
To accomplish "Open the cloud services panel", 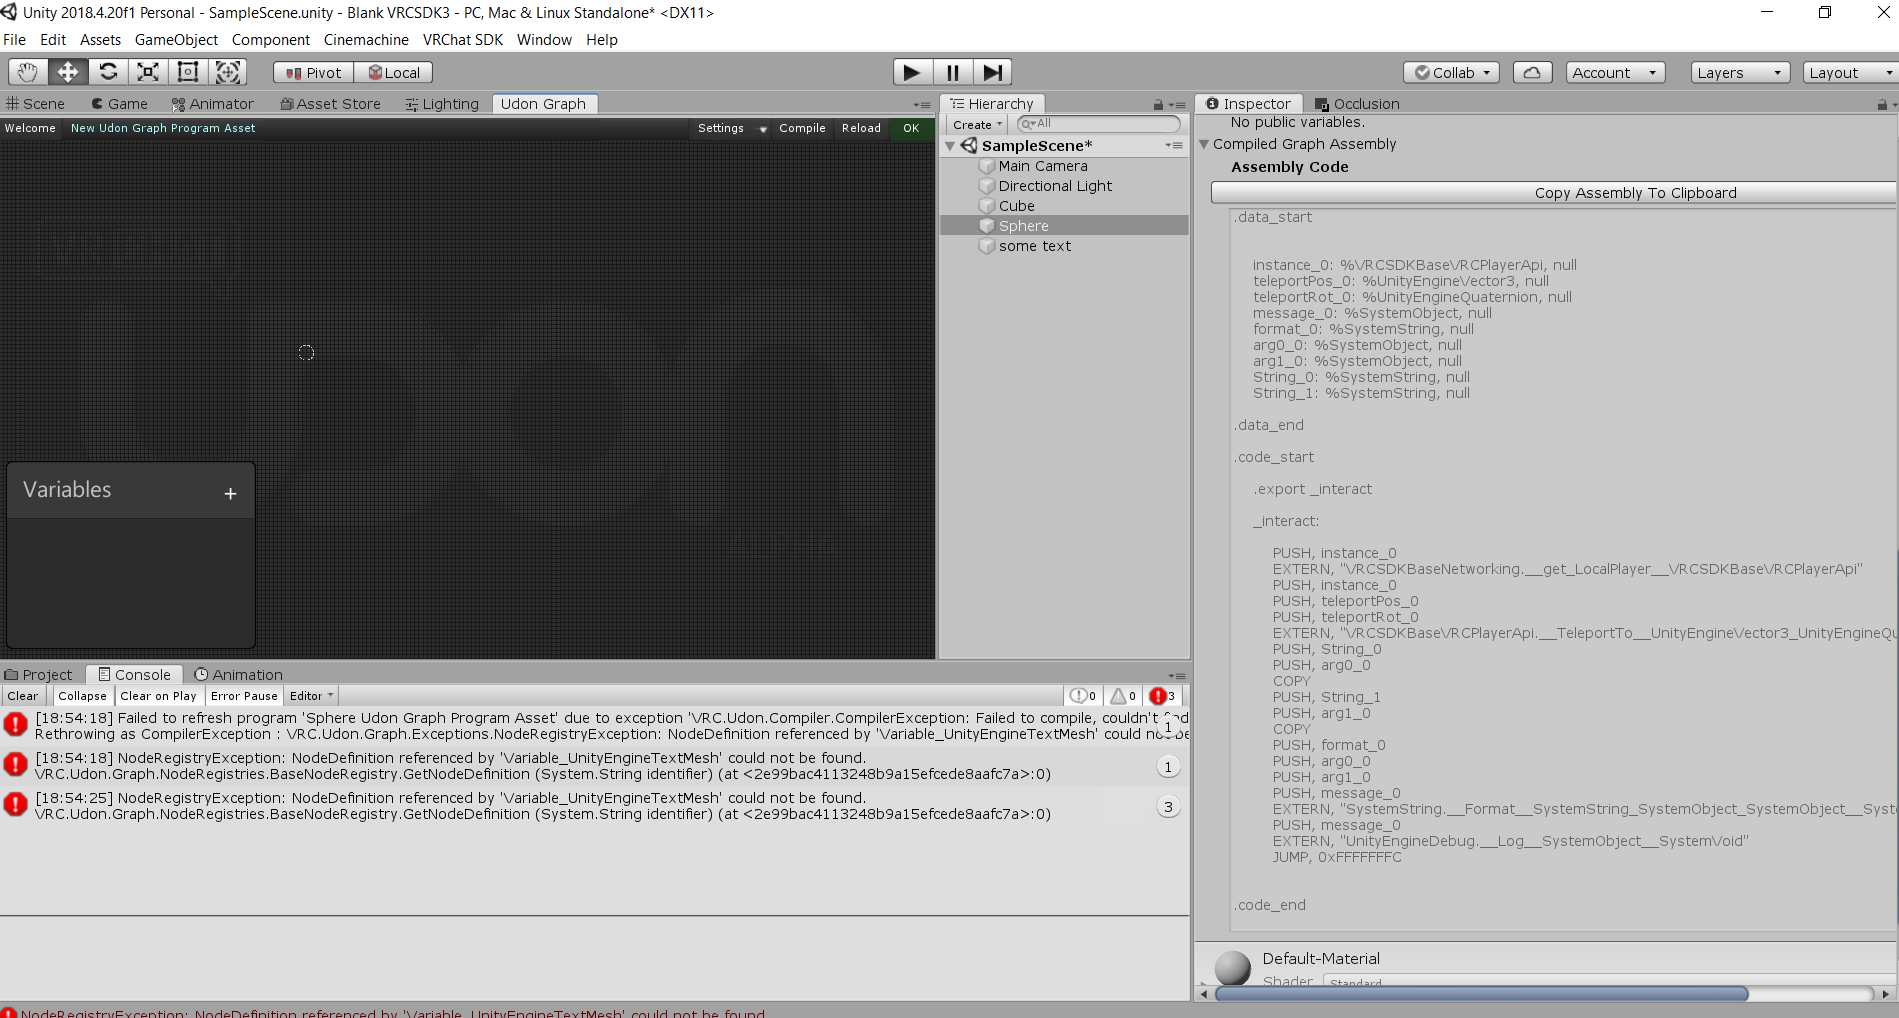I will click(x=1532, y=73).
